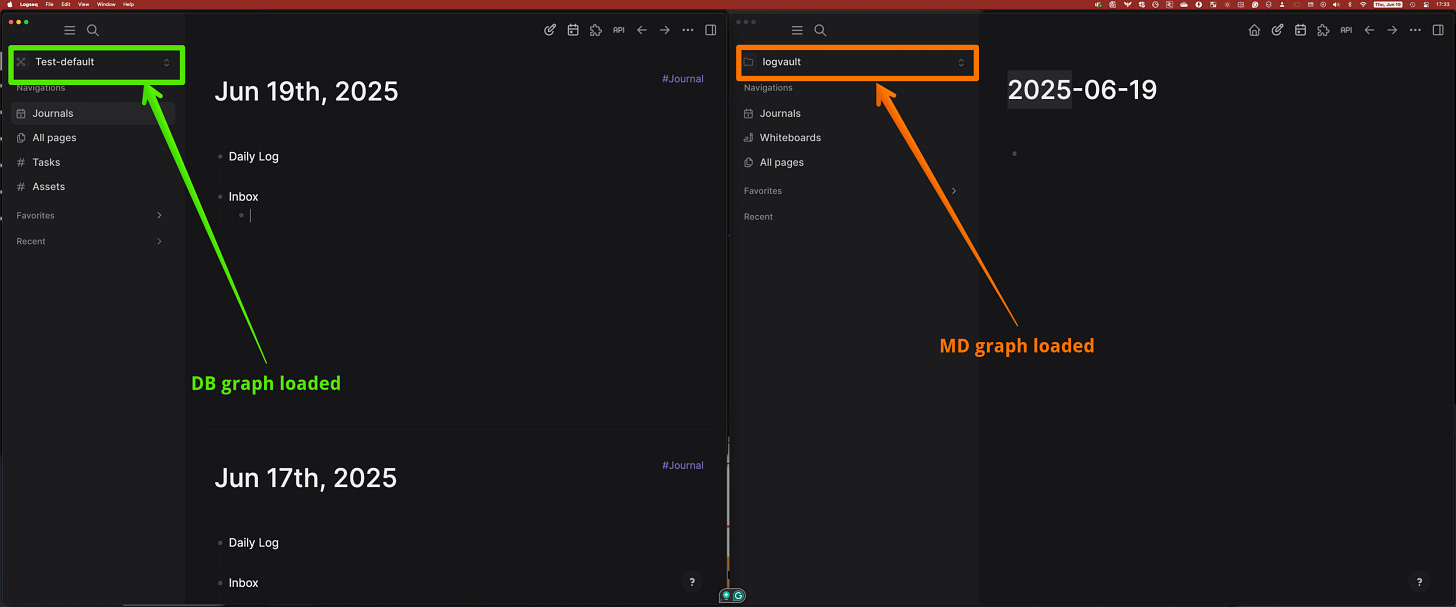Open plugins puzzle icon in Test-default window
This screenshot has height=607, width=1456.
(x=596, y=30)
